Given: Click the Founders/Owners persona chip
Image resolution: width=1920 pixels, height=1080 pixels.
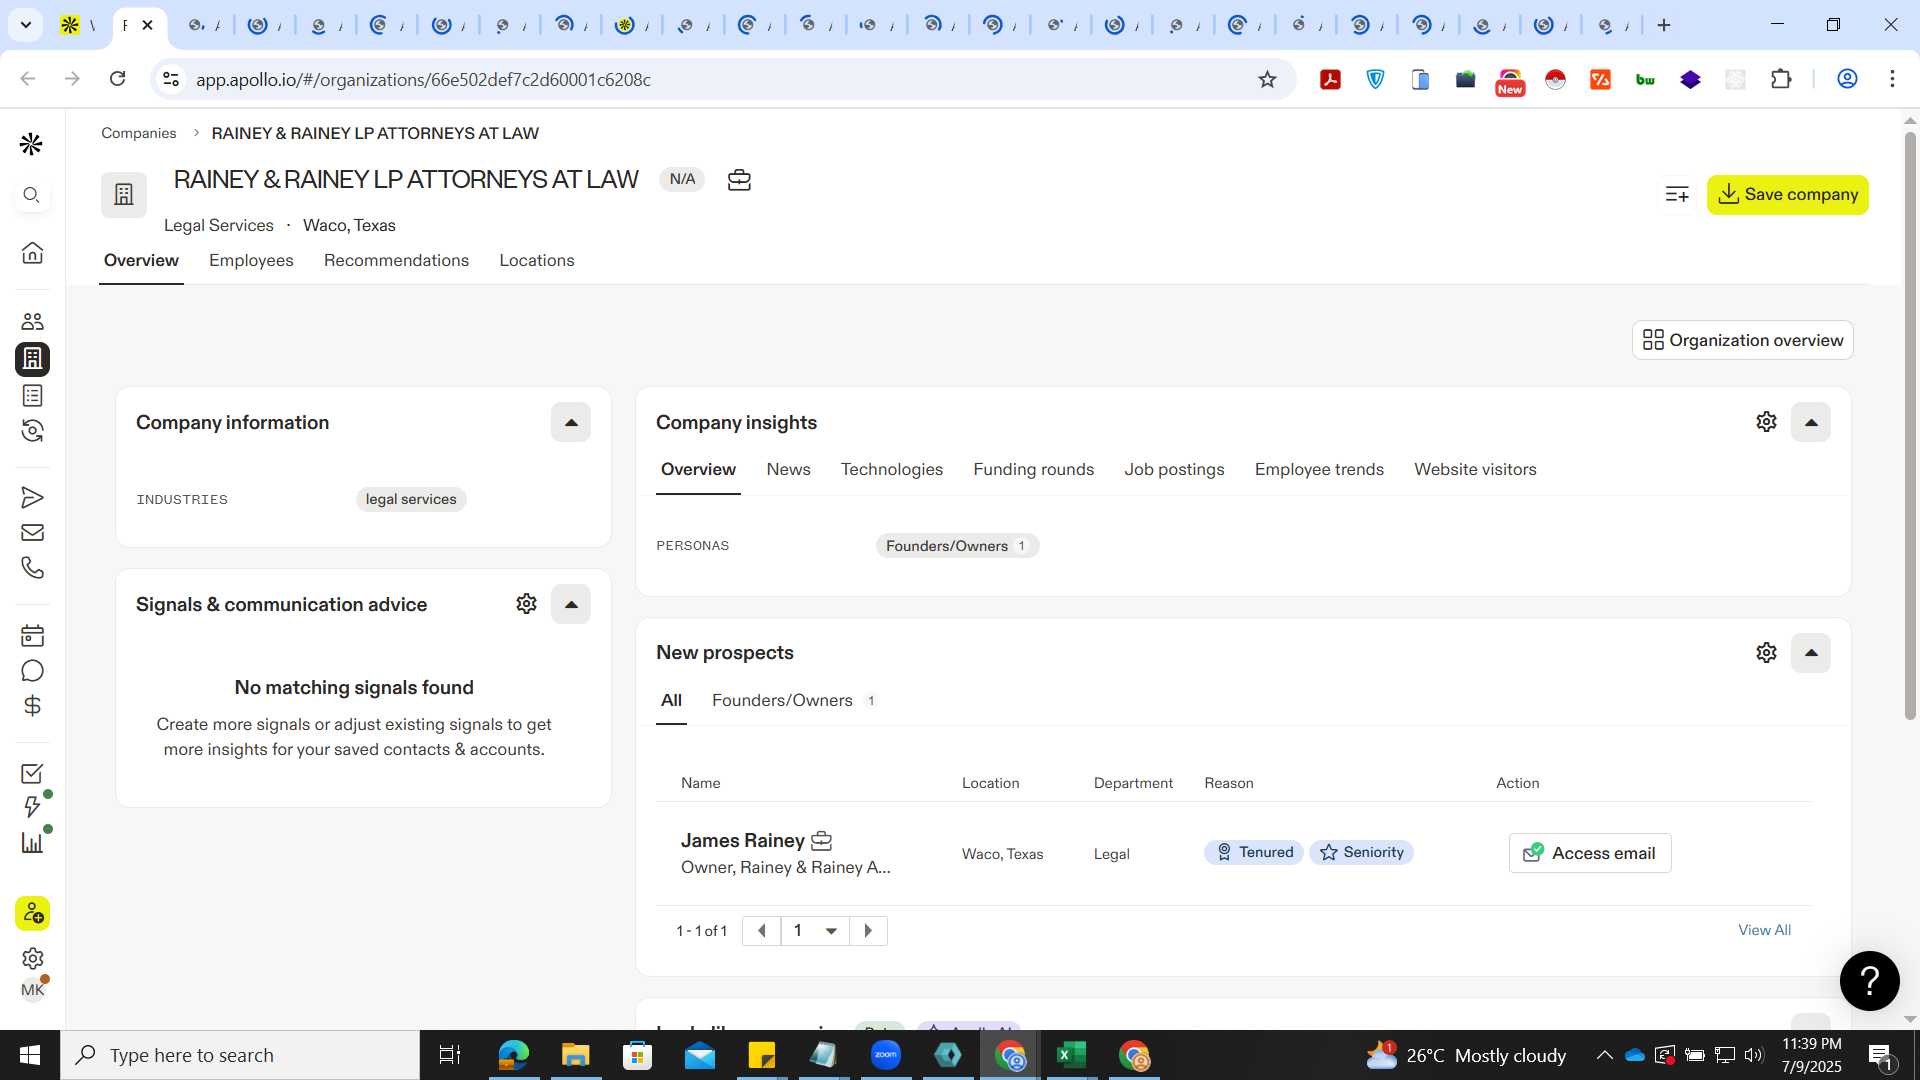Looking at the screenshot, I should click(957, 546).
